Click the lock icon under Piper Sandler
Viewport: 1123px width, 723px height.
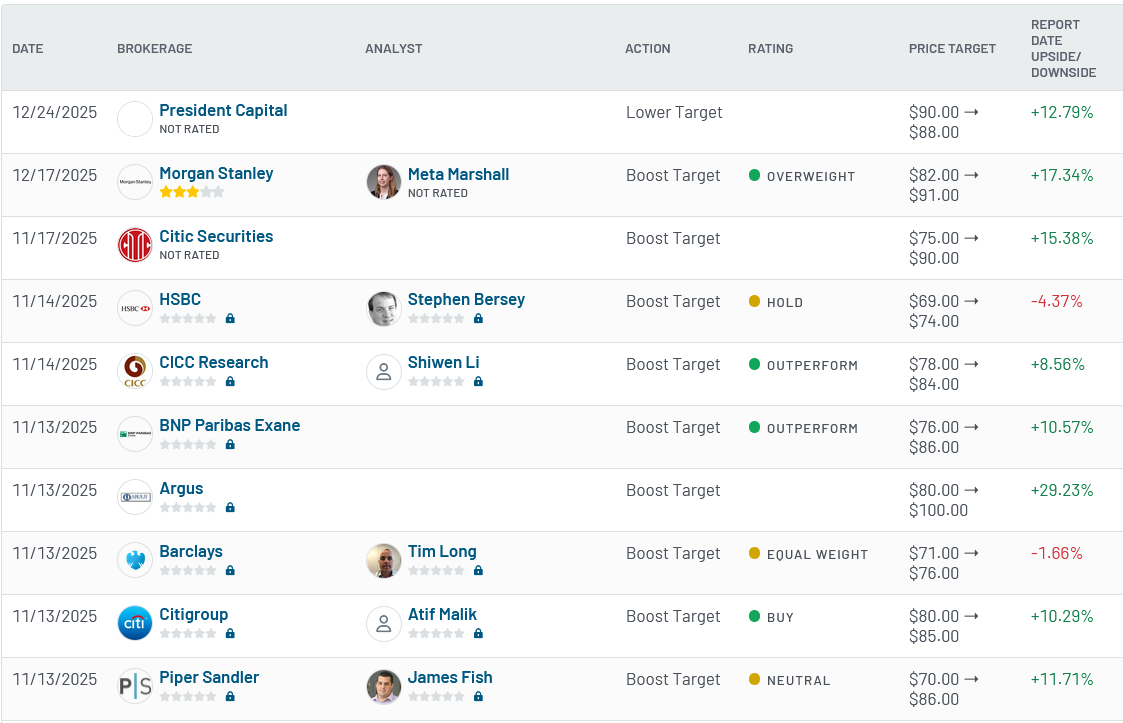(x=230, y=696)
